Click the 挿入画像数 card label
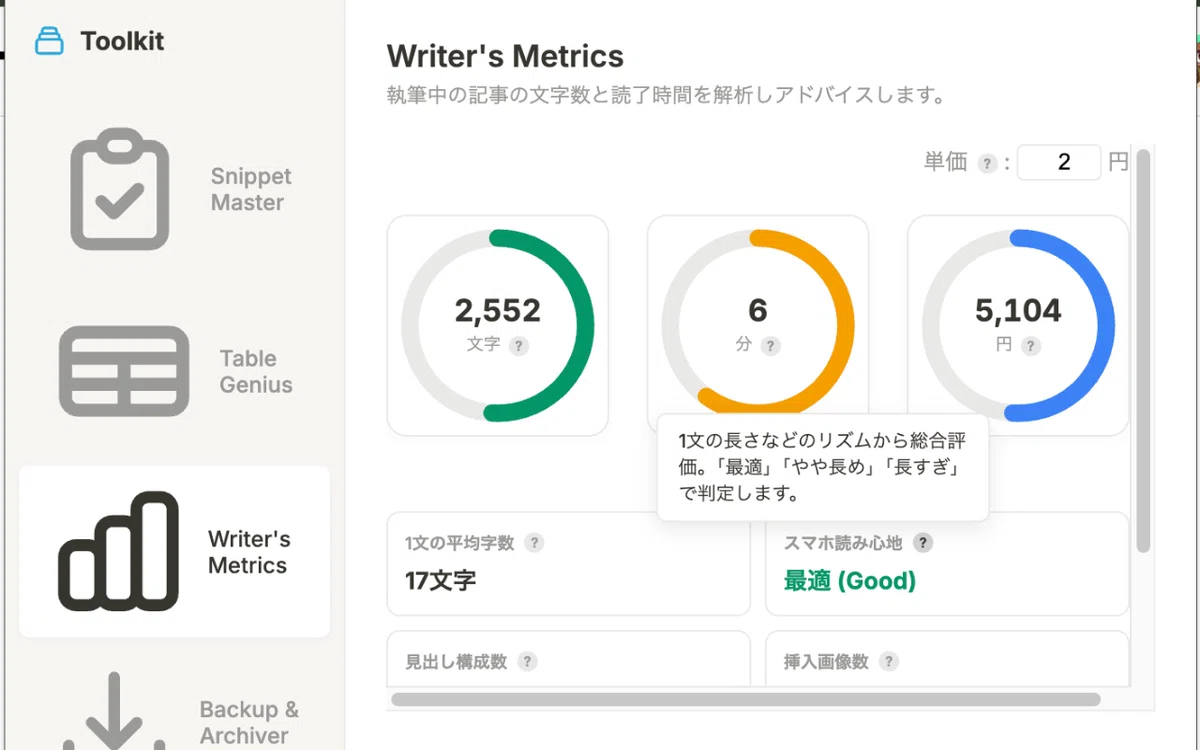Image resolution: width=1200 pixels, height=750 pixels. [826, 661]
